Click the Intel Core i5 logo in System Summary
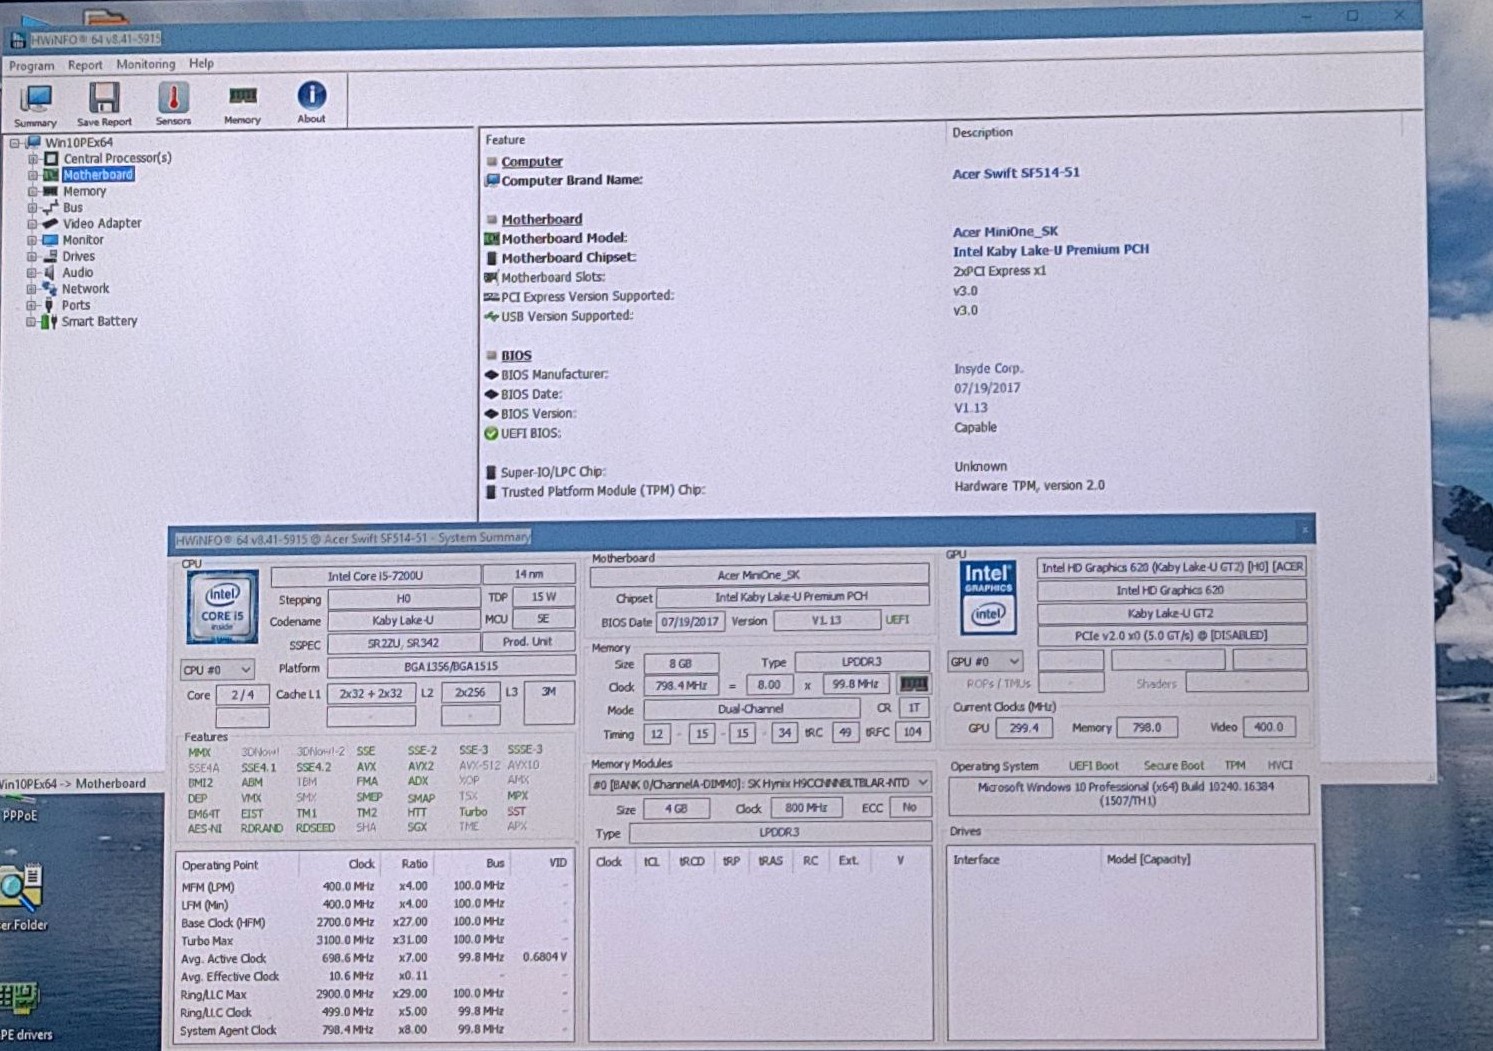 (222, 606)
